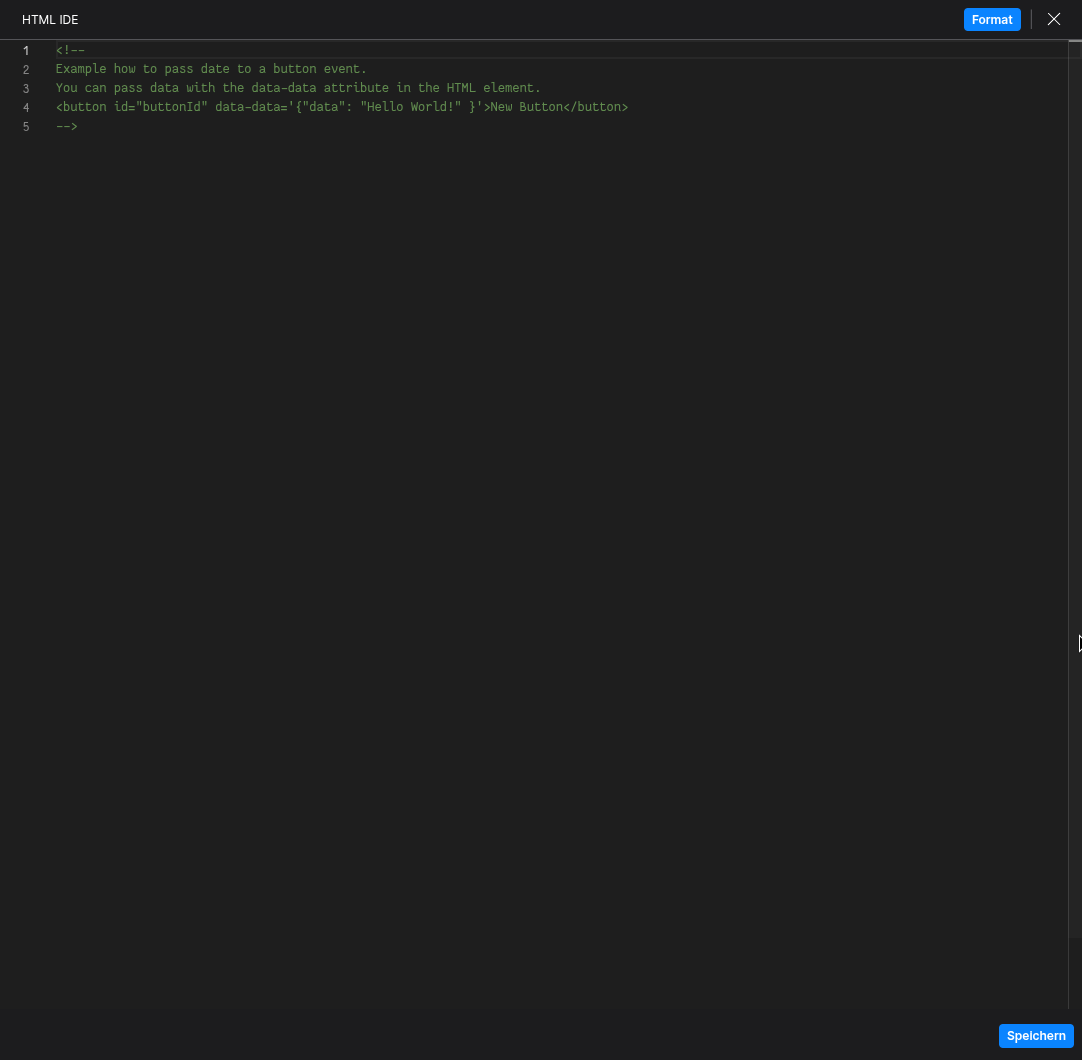
Task: Click the closing comment marker on line 5
Action: coord(66,126)
